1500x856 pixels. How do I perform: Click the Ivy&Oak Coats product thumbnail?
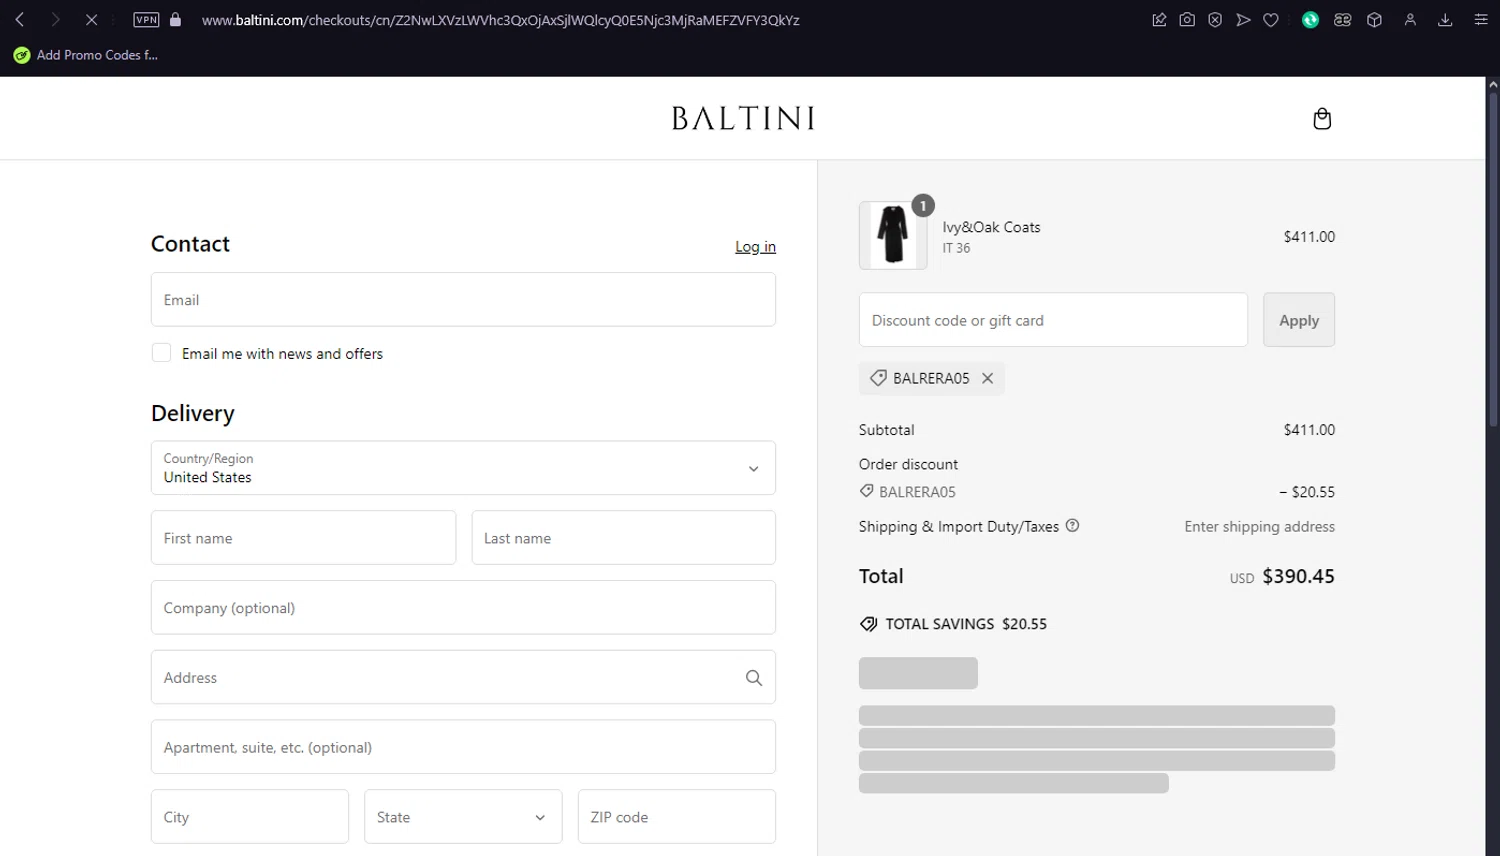click(893, 236)
